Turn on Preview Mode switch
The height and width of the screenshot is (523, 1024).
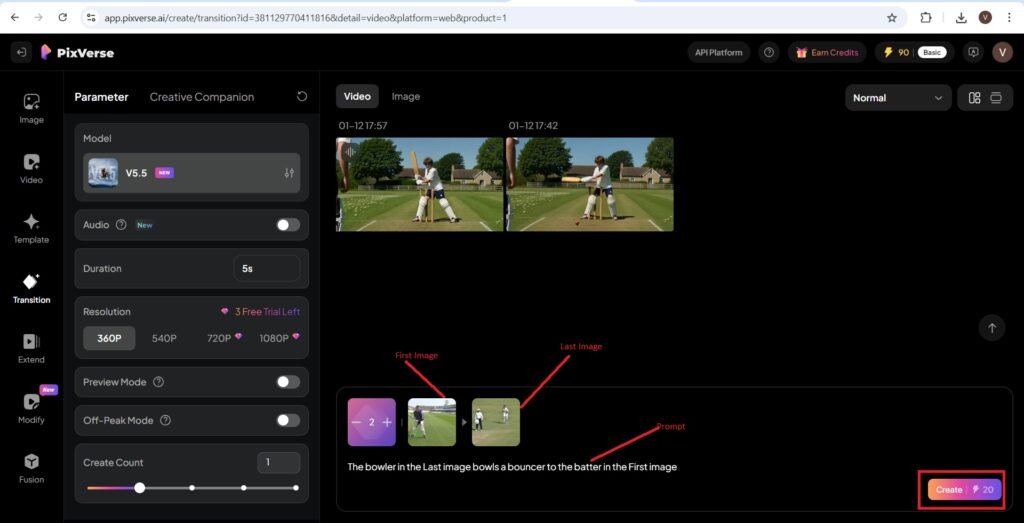click(x=288, y=382)
